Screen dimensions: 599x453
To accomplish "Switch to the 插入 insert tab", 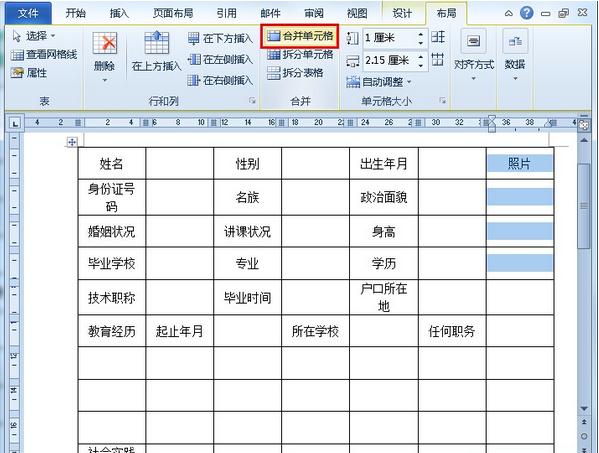I will 119,13.
